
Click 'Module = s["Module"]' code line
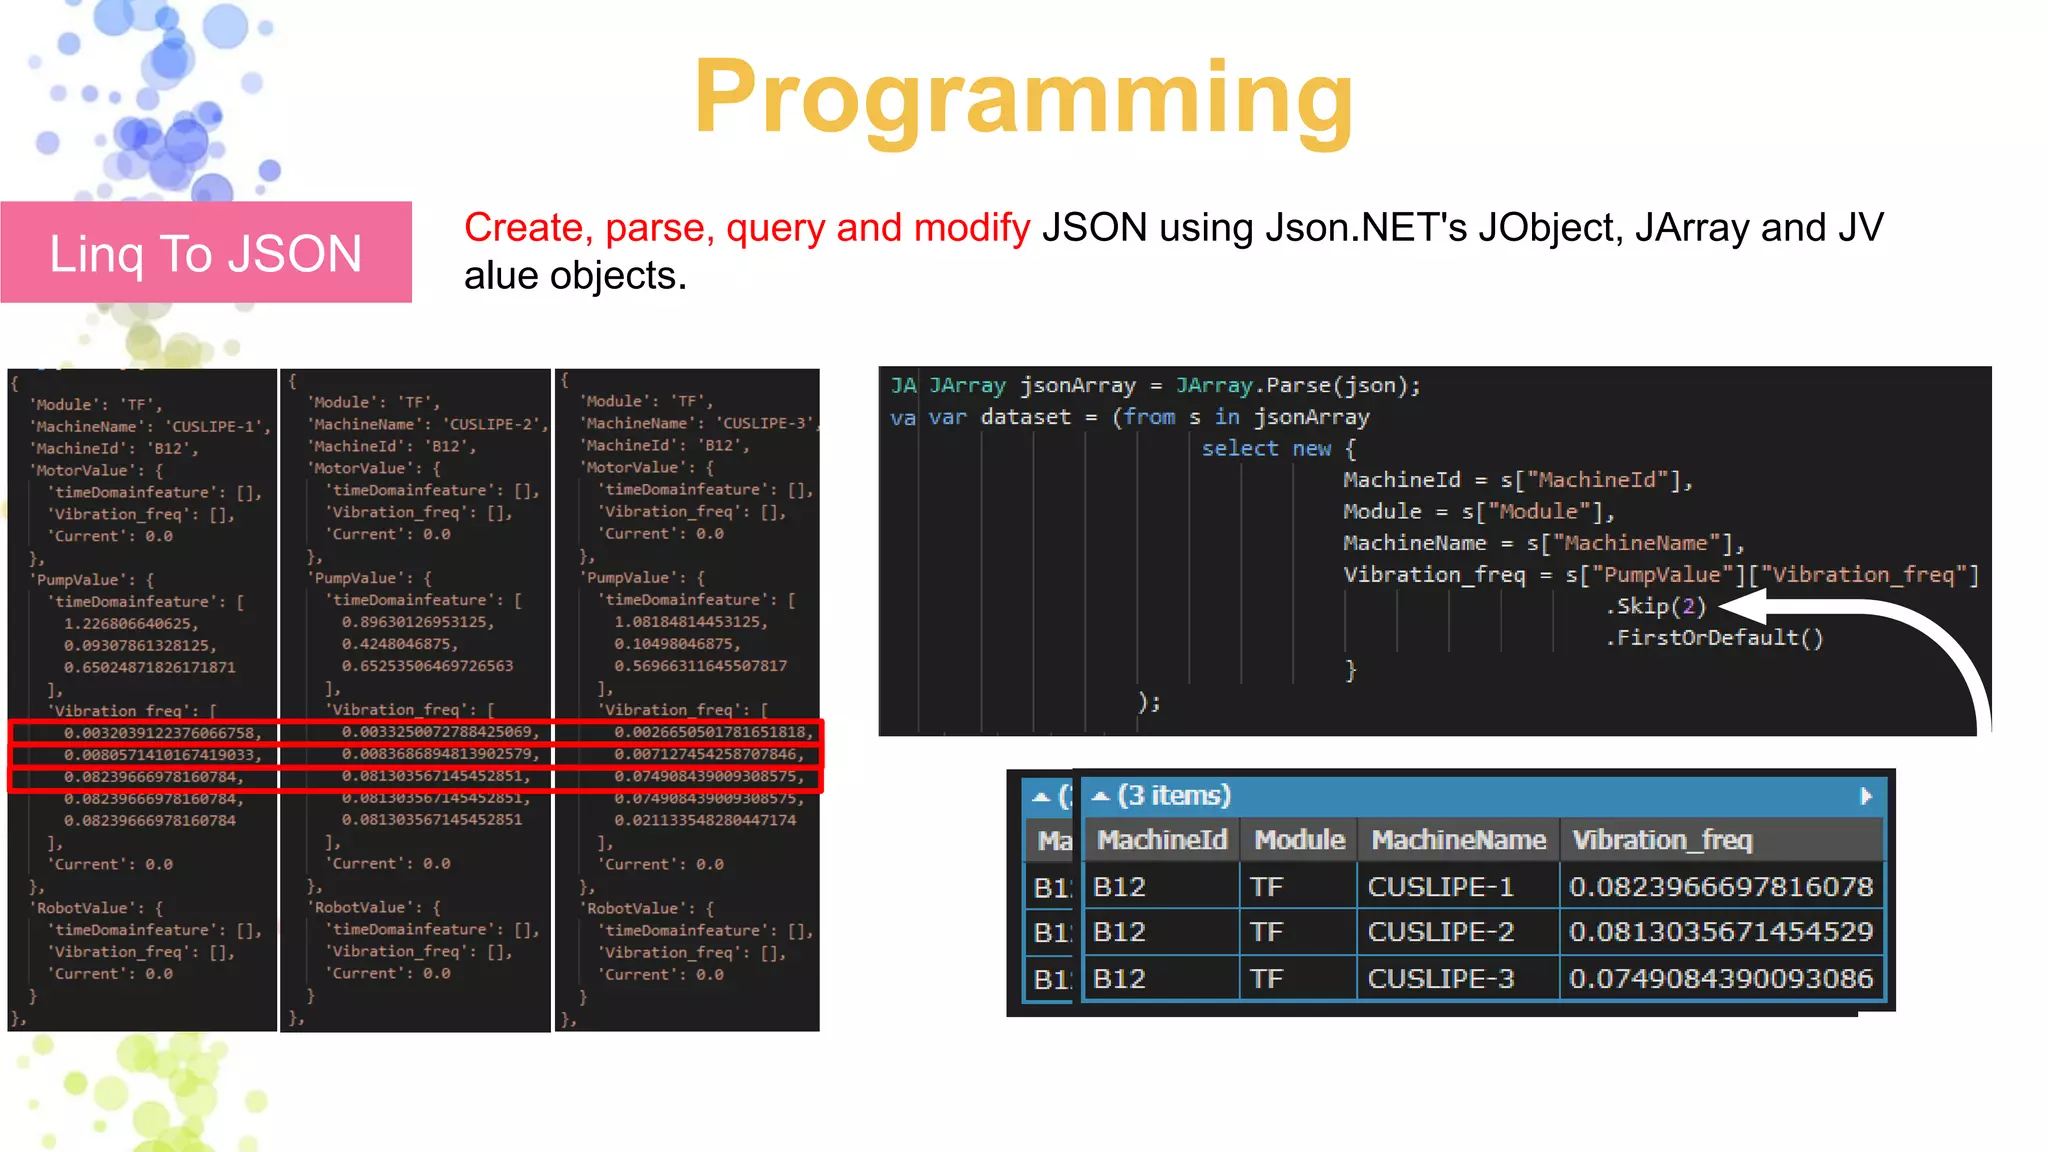click(1479, 512)
